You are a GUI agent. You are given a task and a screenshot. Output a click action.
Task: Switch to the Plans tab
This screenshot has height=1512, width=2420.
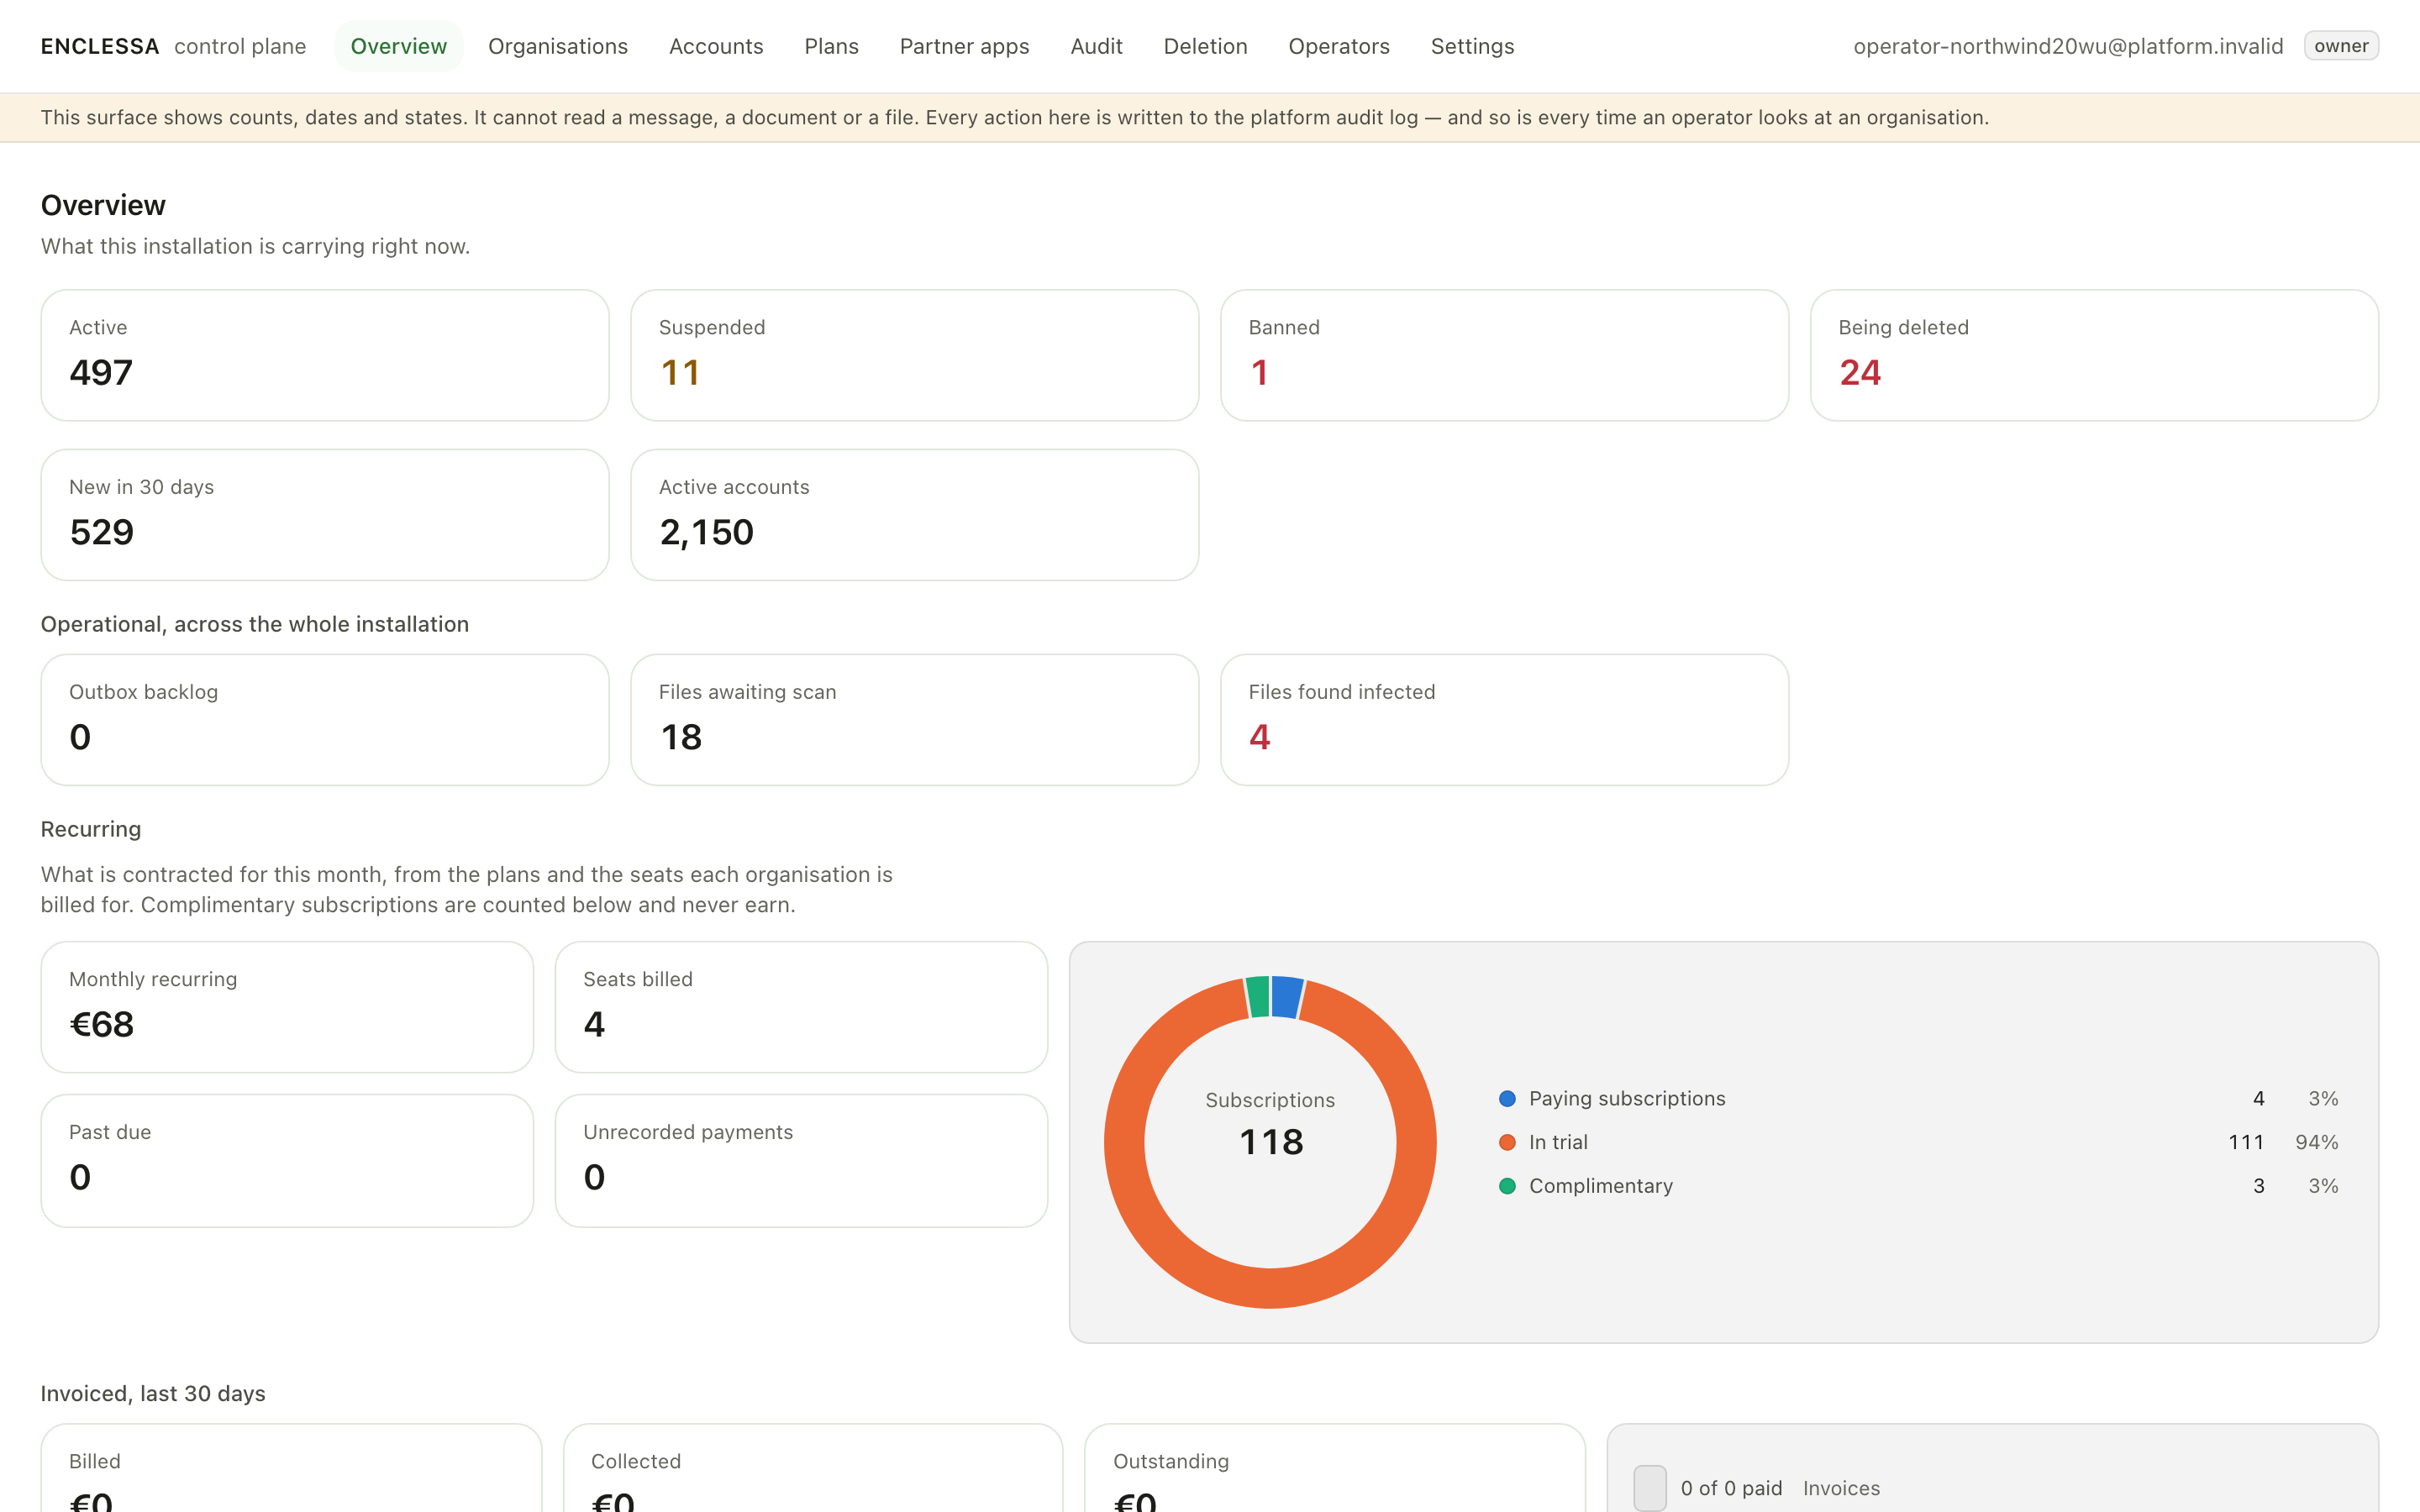click(x=831, y=46)
